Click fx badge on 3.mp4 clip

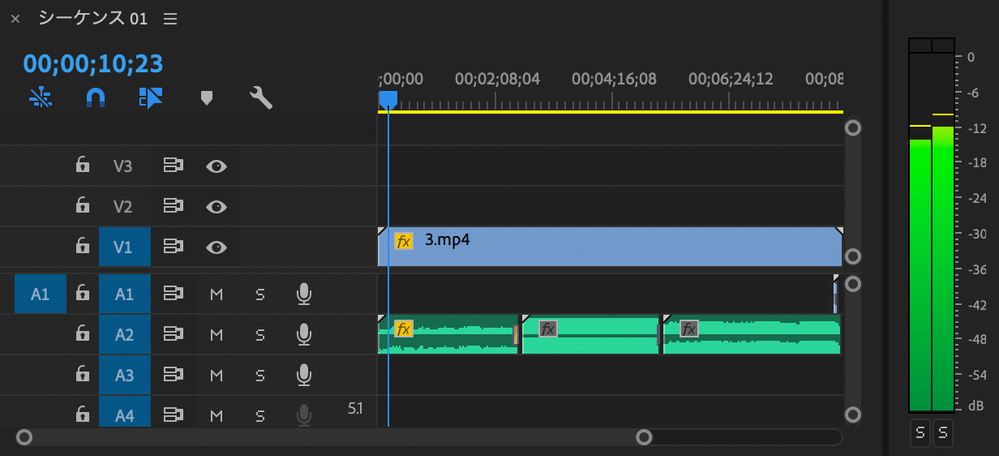[404, 241]
